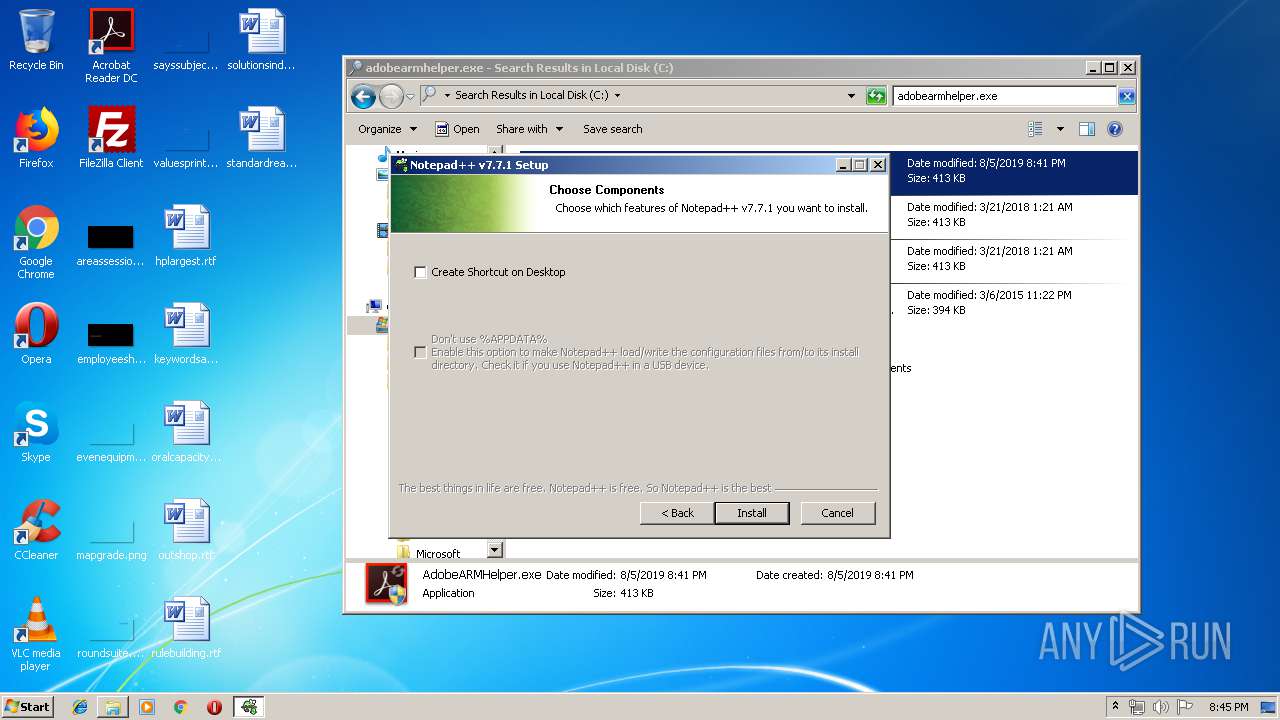
Task: Select the outshop.rtf document icon
Action: coord(186,530)
